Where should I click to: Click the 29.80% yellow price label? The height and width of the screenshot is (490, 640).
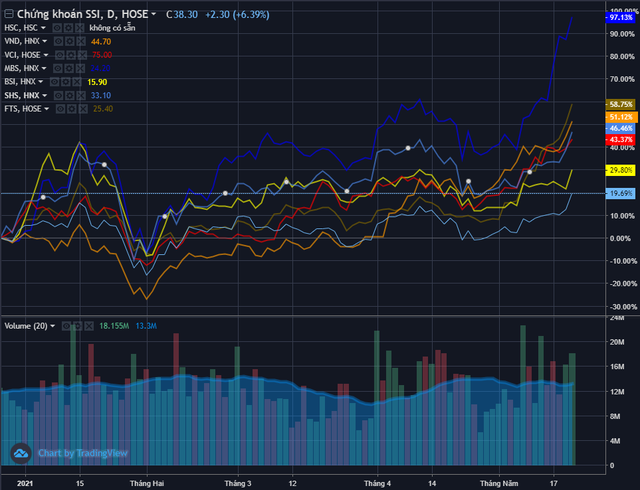[620, 170]
